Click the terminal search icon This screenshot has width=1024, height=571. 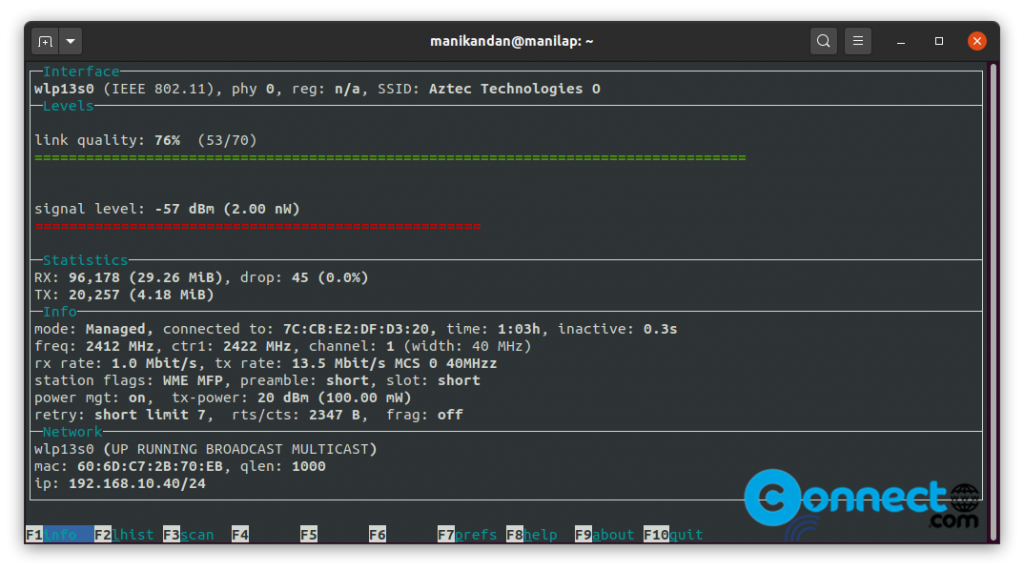(x=823, y=41)
